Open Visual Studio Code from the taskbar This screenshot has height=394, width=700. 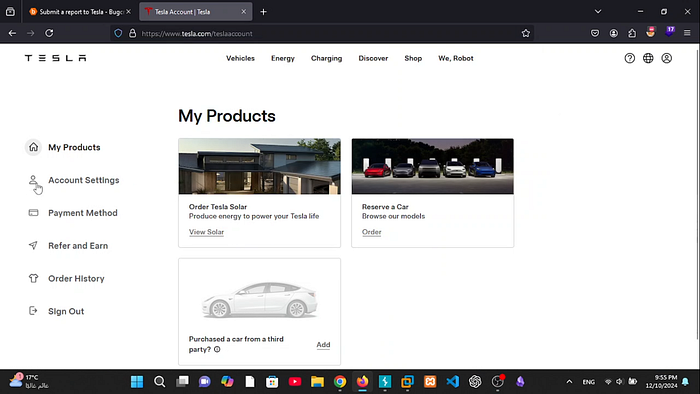coord(452,382)
